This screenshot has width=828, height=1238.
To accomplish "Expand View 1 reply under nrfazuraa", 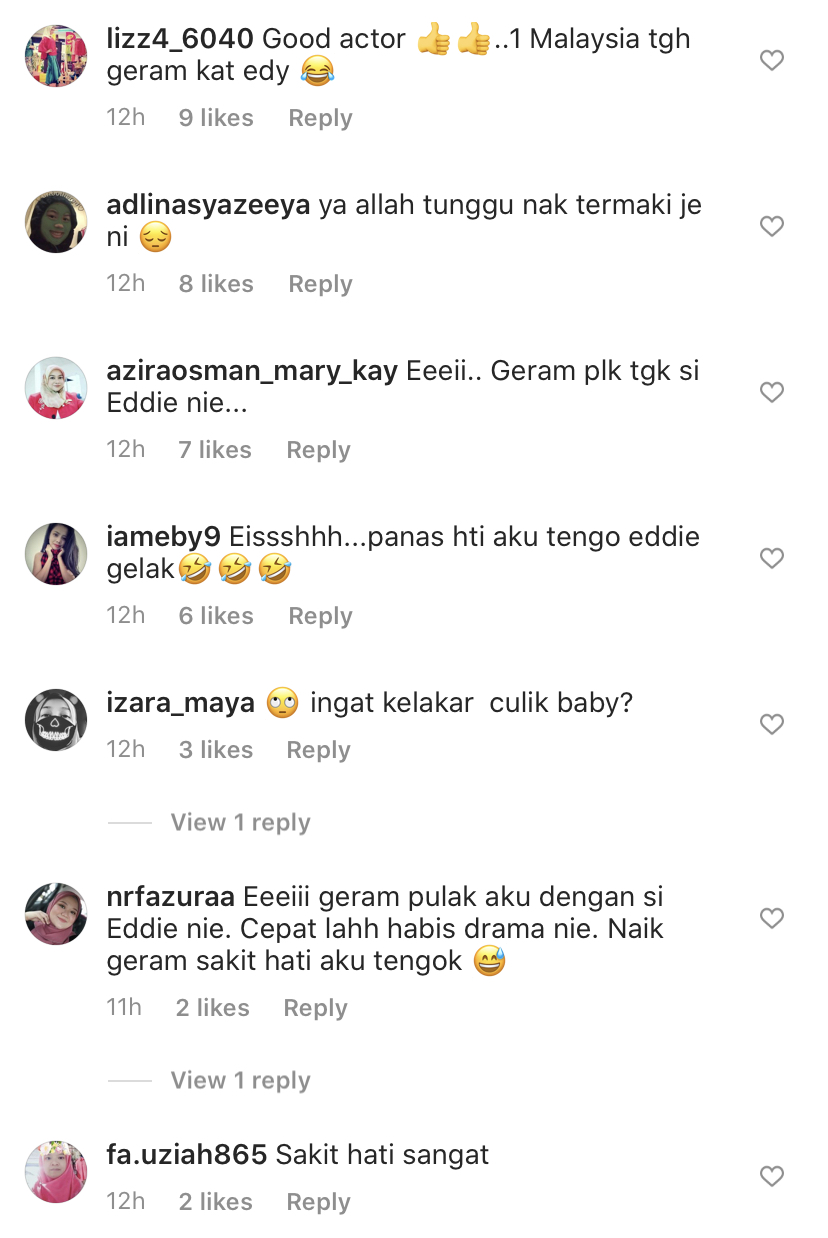I will click(240, 1081).
